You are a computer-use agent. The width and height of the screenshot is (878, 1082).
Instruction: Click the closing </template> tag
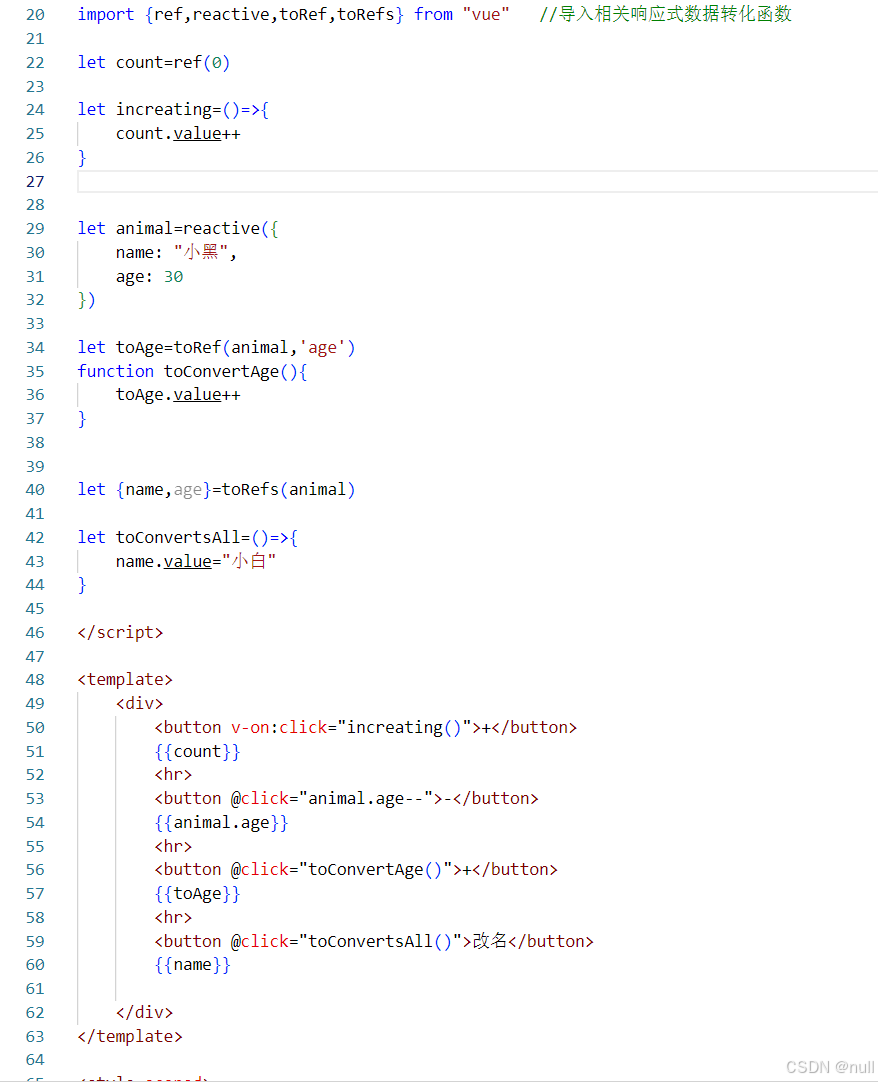point(130,1036)
